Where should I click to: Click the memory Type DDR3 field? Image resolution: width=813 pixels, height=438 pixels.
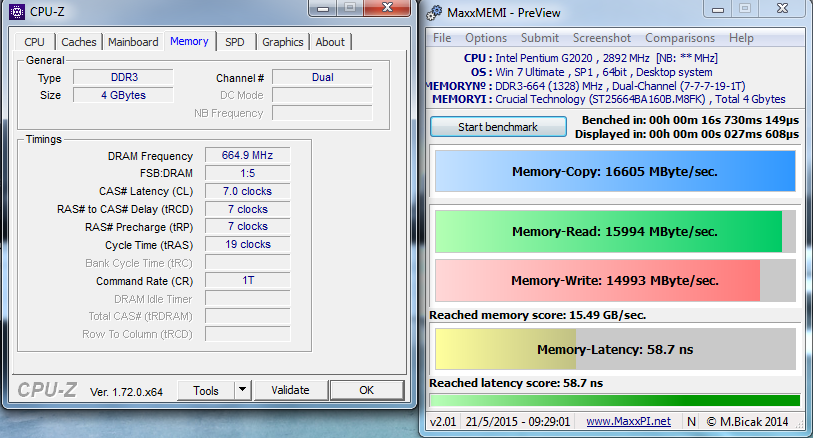pyautogui.click(x=123, y=77)
